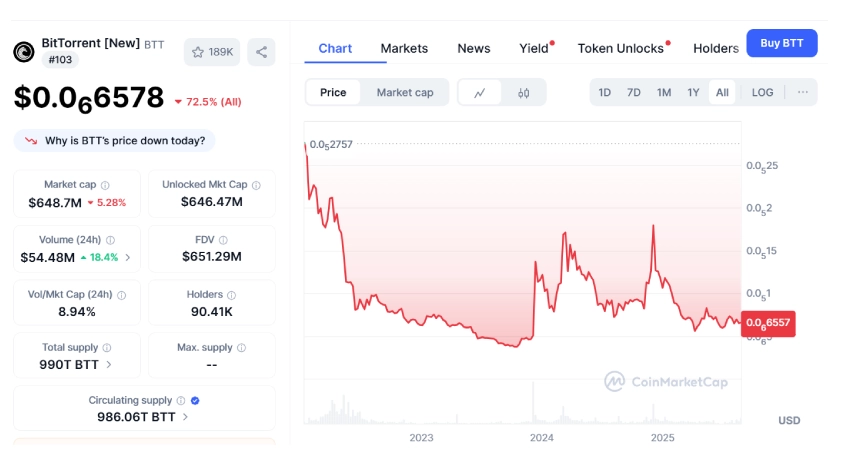Expand the Volume (24h) details chevron

(128, 257)
